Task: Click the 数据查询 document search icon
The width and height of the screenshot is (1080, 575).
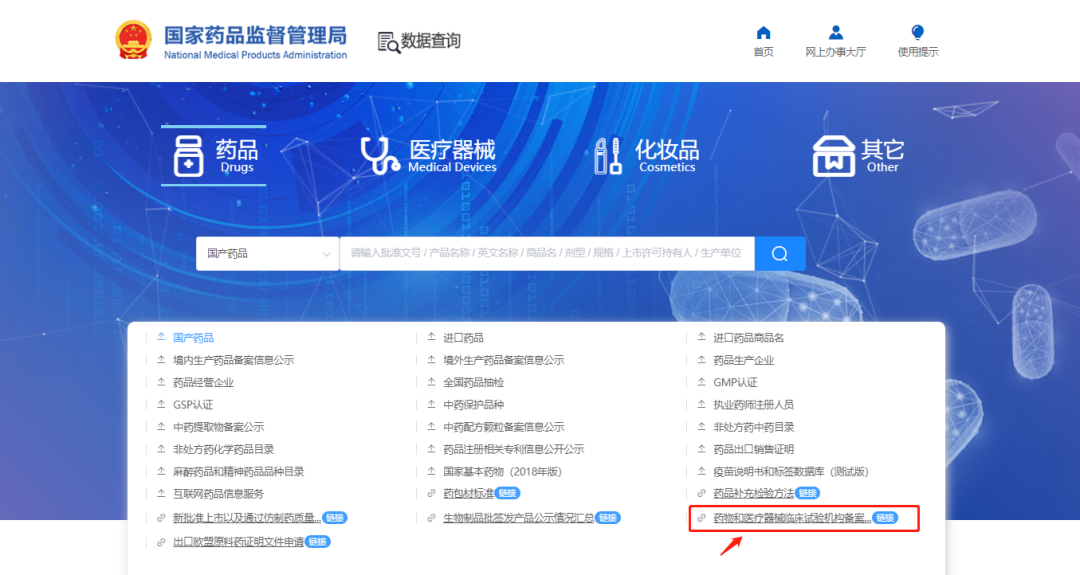Action: coord(388,42)
